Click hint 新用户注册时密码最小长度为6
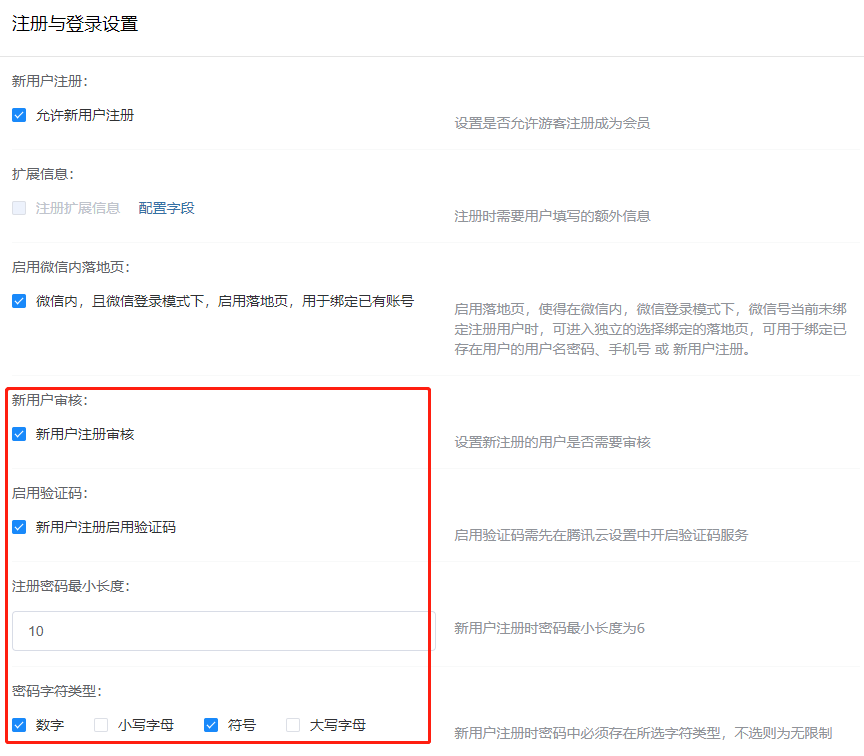 (x=549, y=628)
